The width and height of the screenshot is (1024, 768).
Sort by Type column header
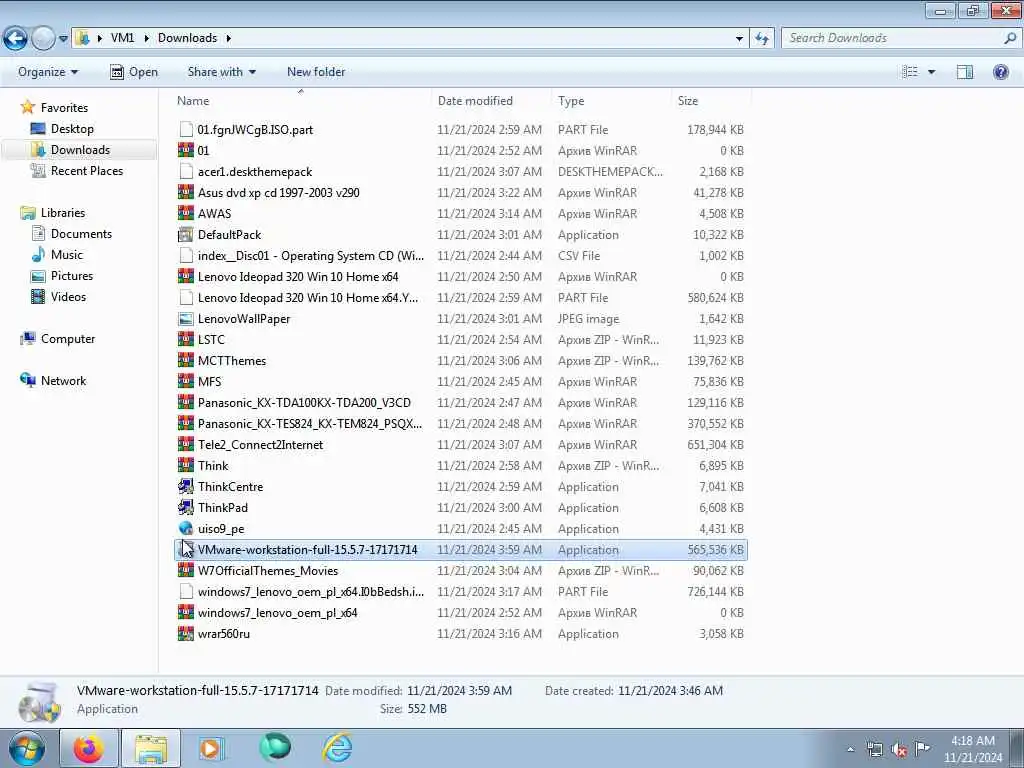click(571, 101)
